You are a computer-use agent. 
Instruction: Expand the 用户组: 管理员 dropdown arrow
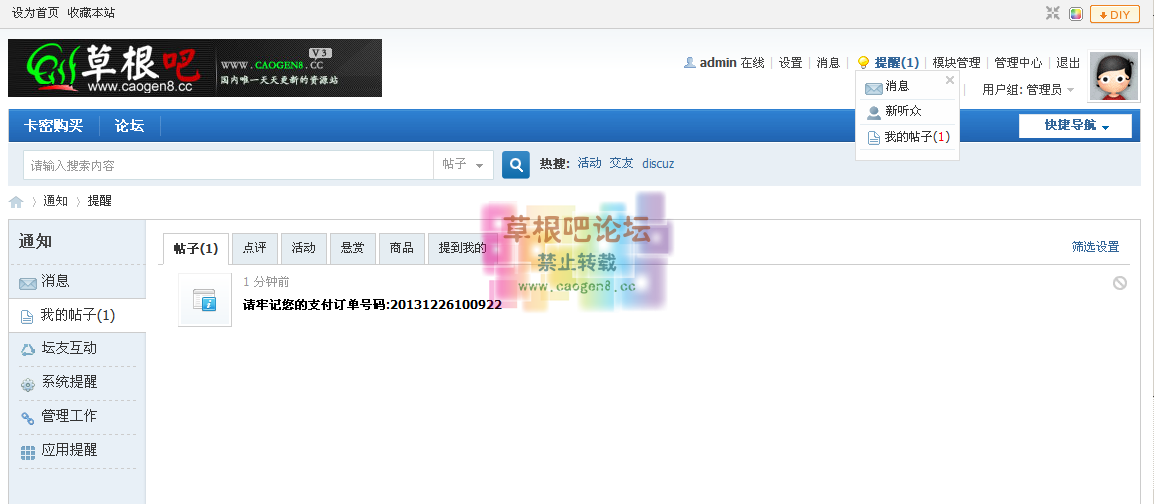tap(1070, 90)
